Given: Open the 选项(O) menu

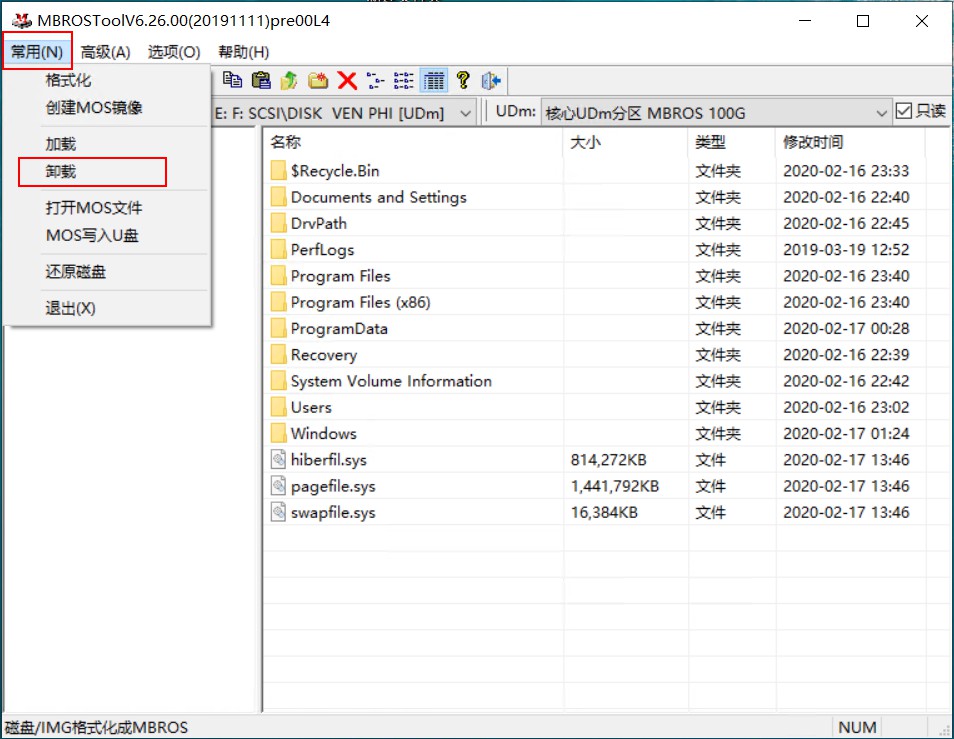Looking at the screenshot, I should tap(171, 51).
